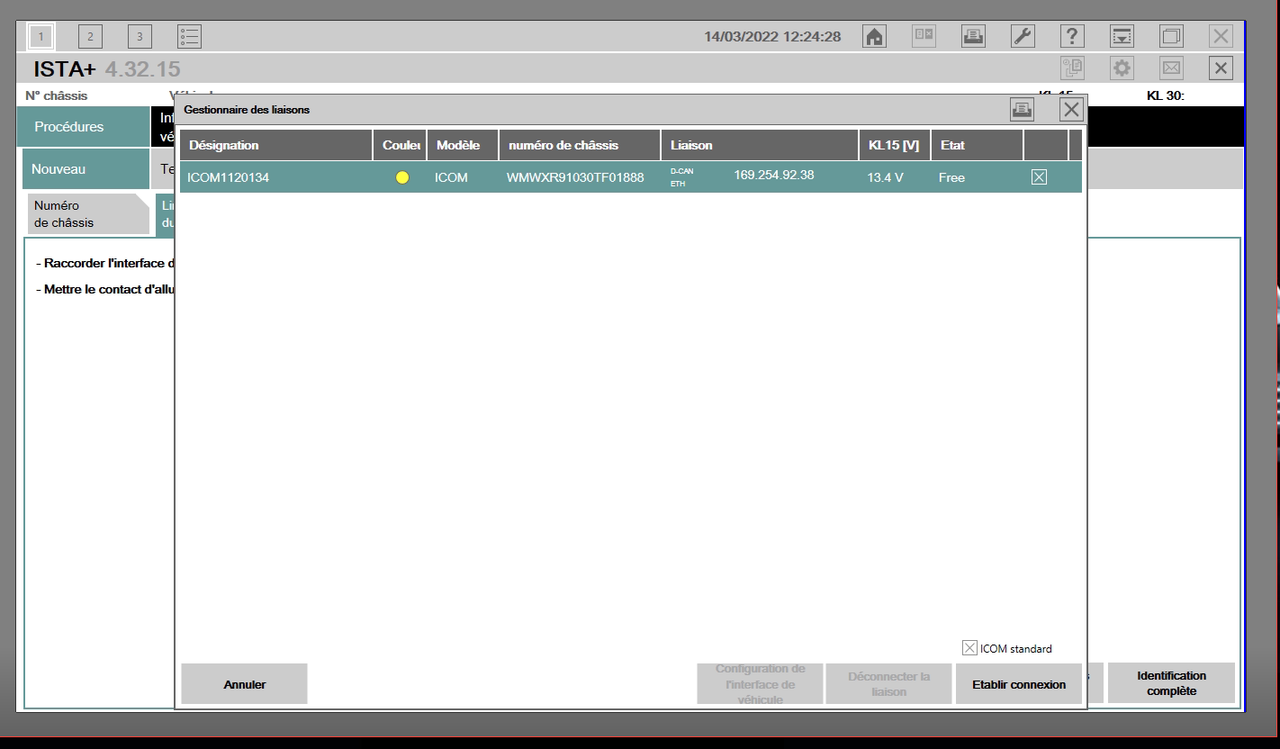Click Identification complète button

(x=1171, y=684)
